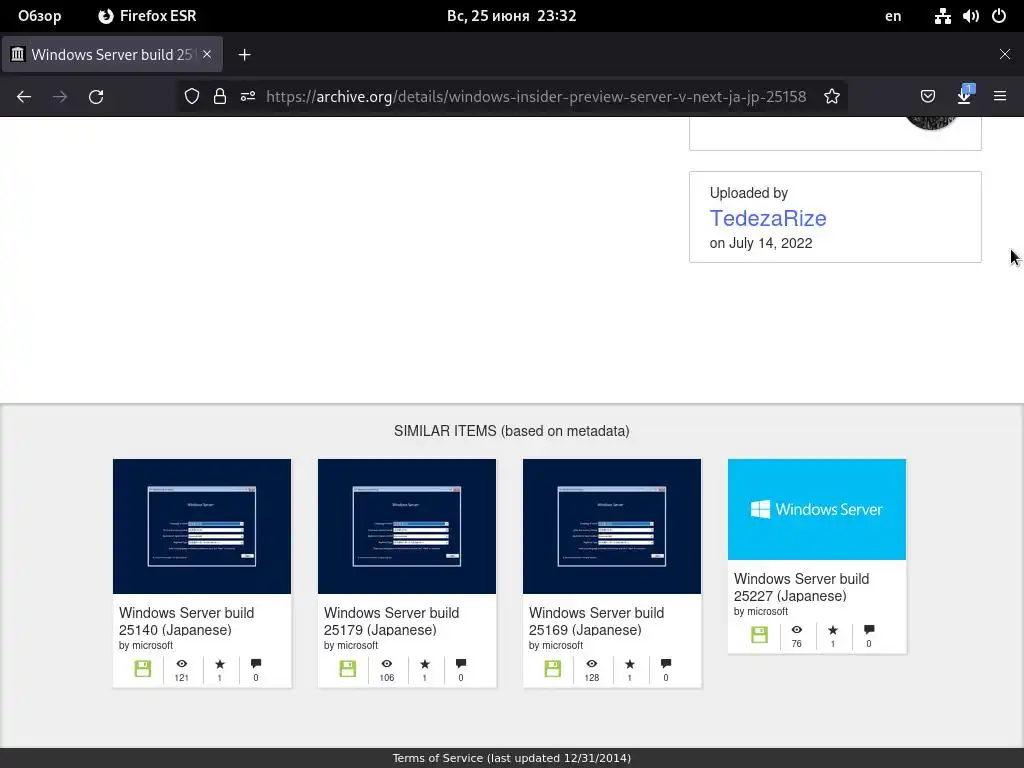Open the volume indicator
Image resolution: width=1024 pixels, height=768 pixels.
[970, 16]
